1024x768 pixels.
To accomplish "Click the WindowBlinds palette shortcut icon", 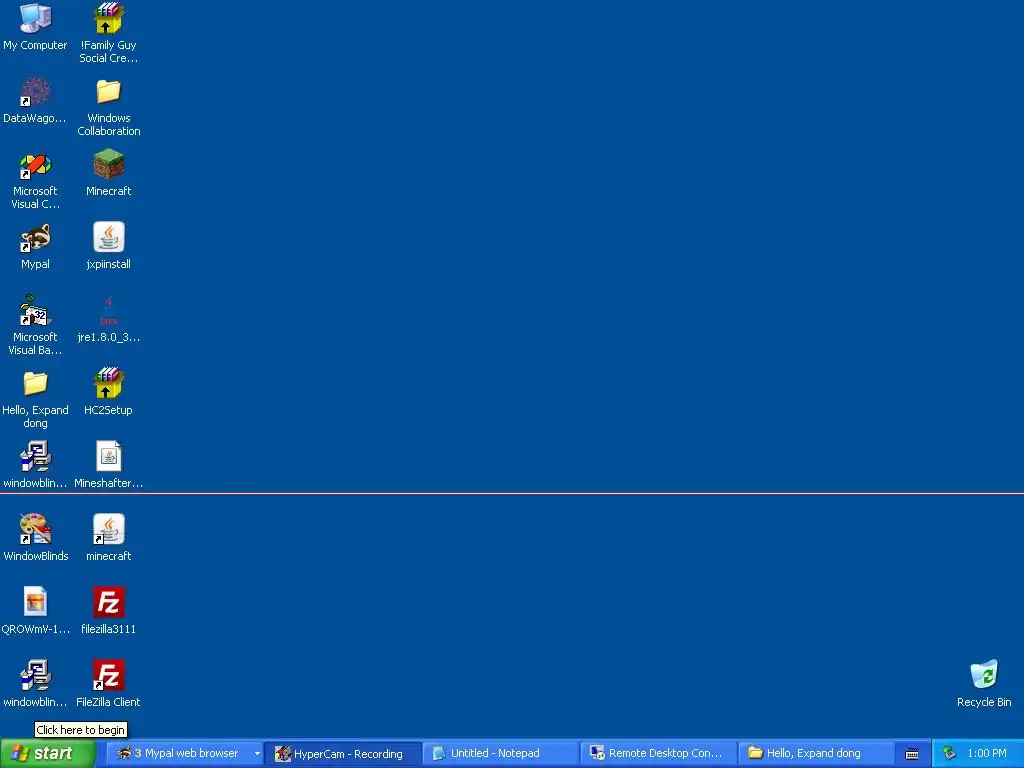I will pyautogui.click(x=35, y=530).
